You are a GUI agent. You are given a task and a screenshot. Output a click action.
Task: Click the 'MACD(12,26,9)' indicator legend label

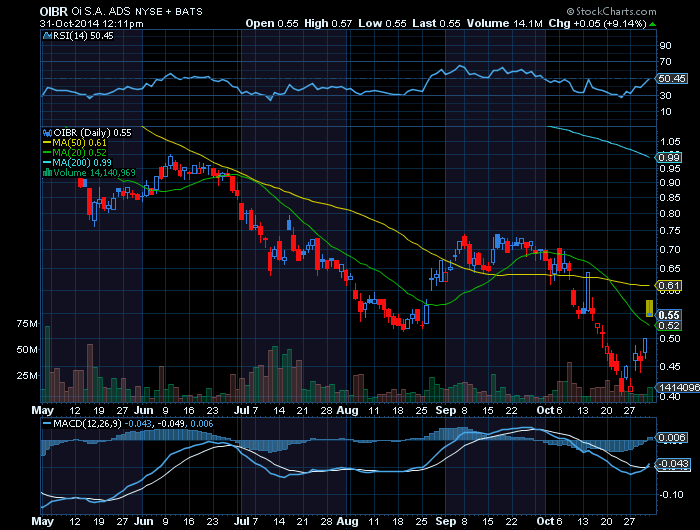pyautogui.click(x=87, y=423)
